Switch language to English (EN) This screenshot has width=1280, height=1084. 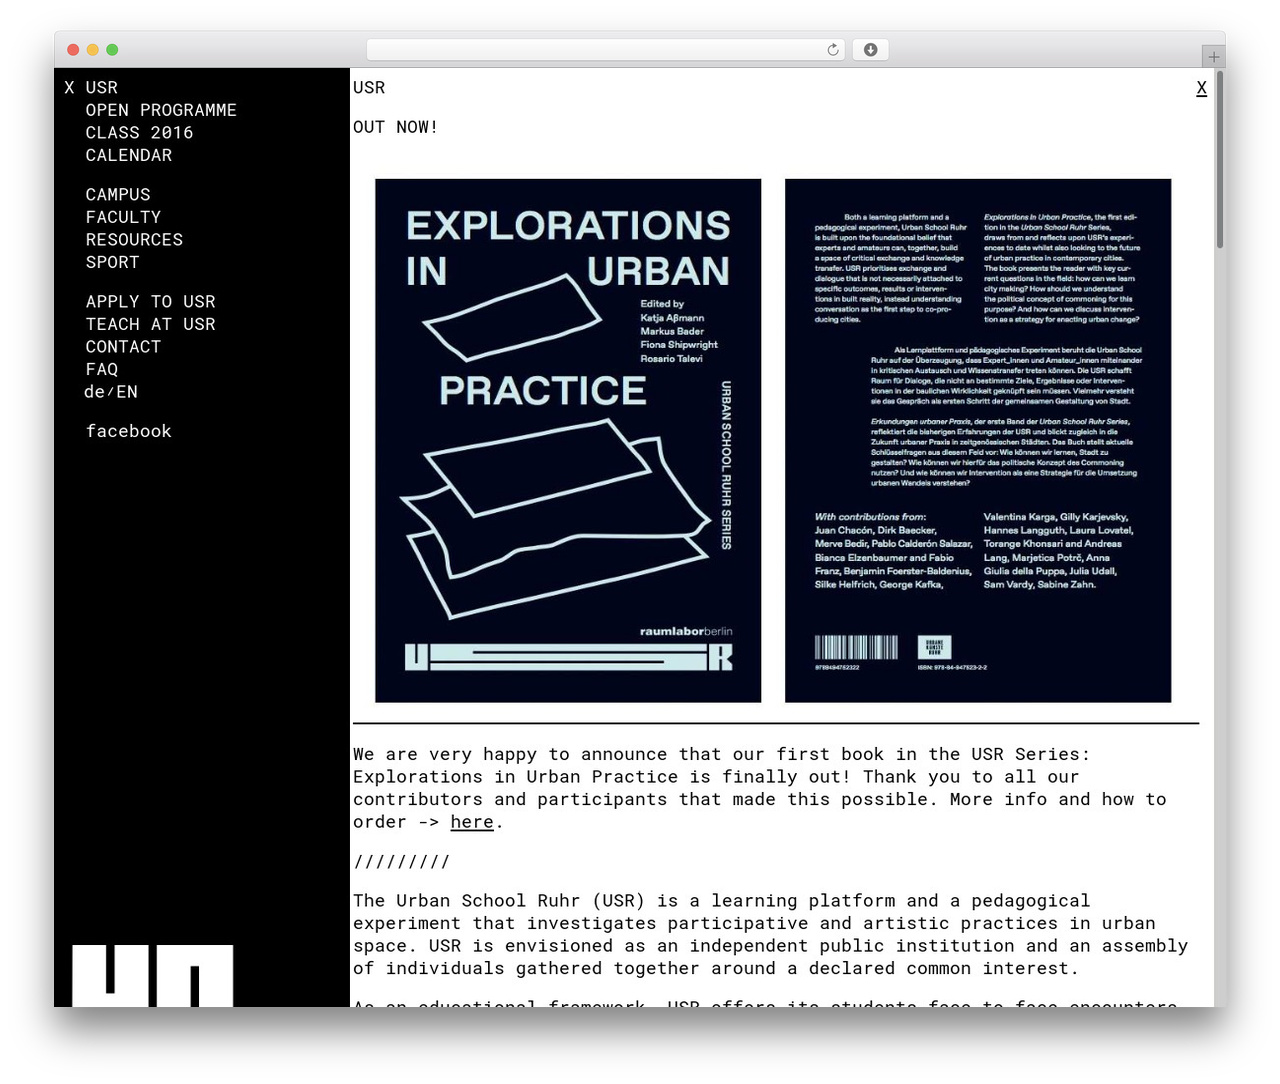(x=127, y=392)
